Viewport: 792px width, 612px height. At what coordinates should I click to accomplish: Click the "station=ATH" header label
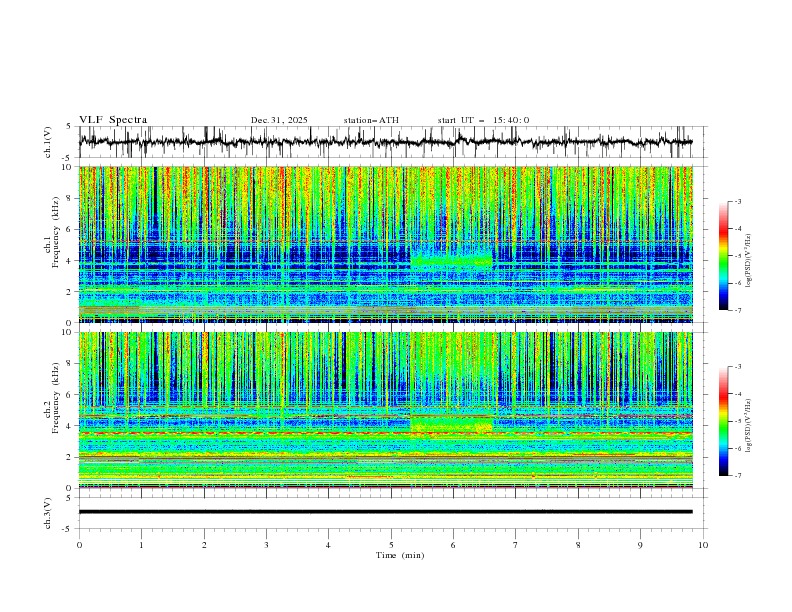[x=371, y=120]
